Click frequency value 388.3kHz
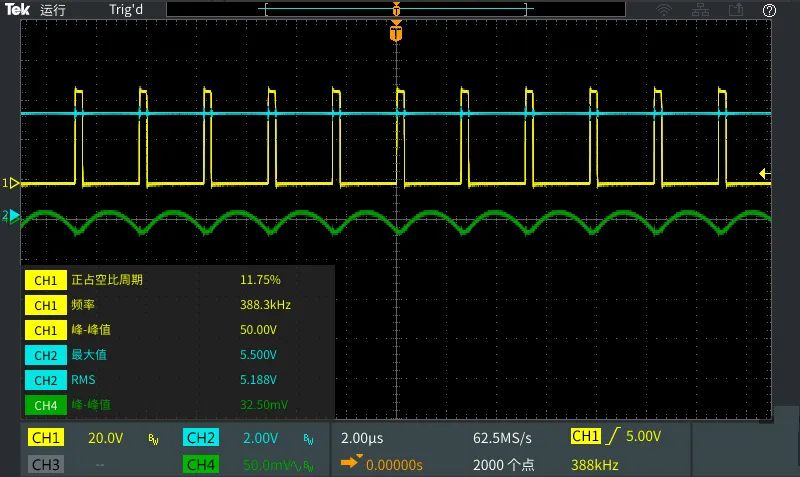Viewport: 800px width, 477px height. (265, 305)
